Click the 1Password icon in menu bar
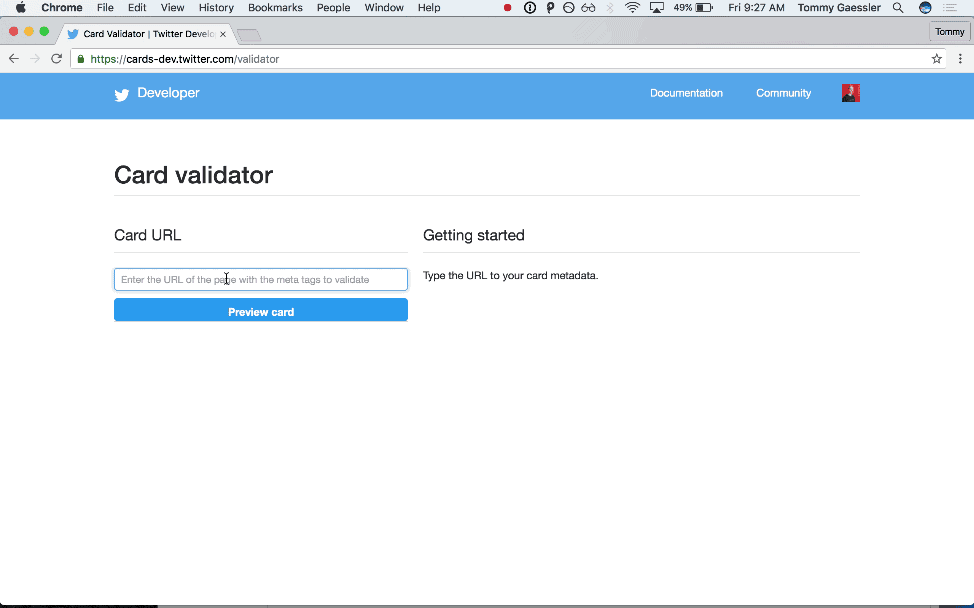 pos(530,7)
